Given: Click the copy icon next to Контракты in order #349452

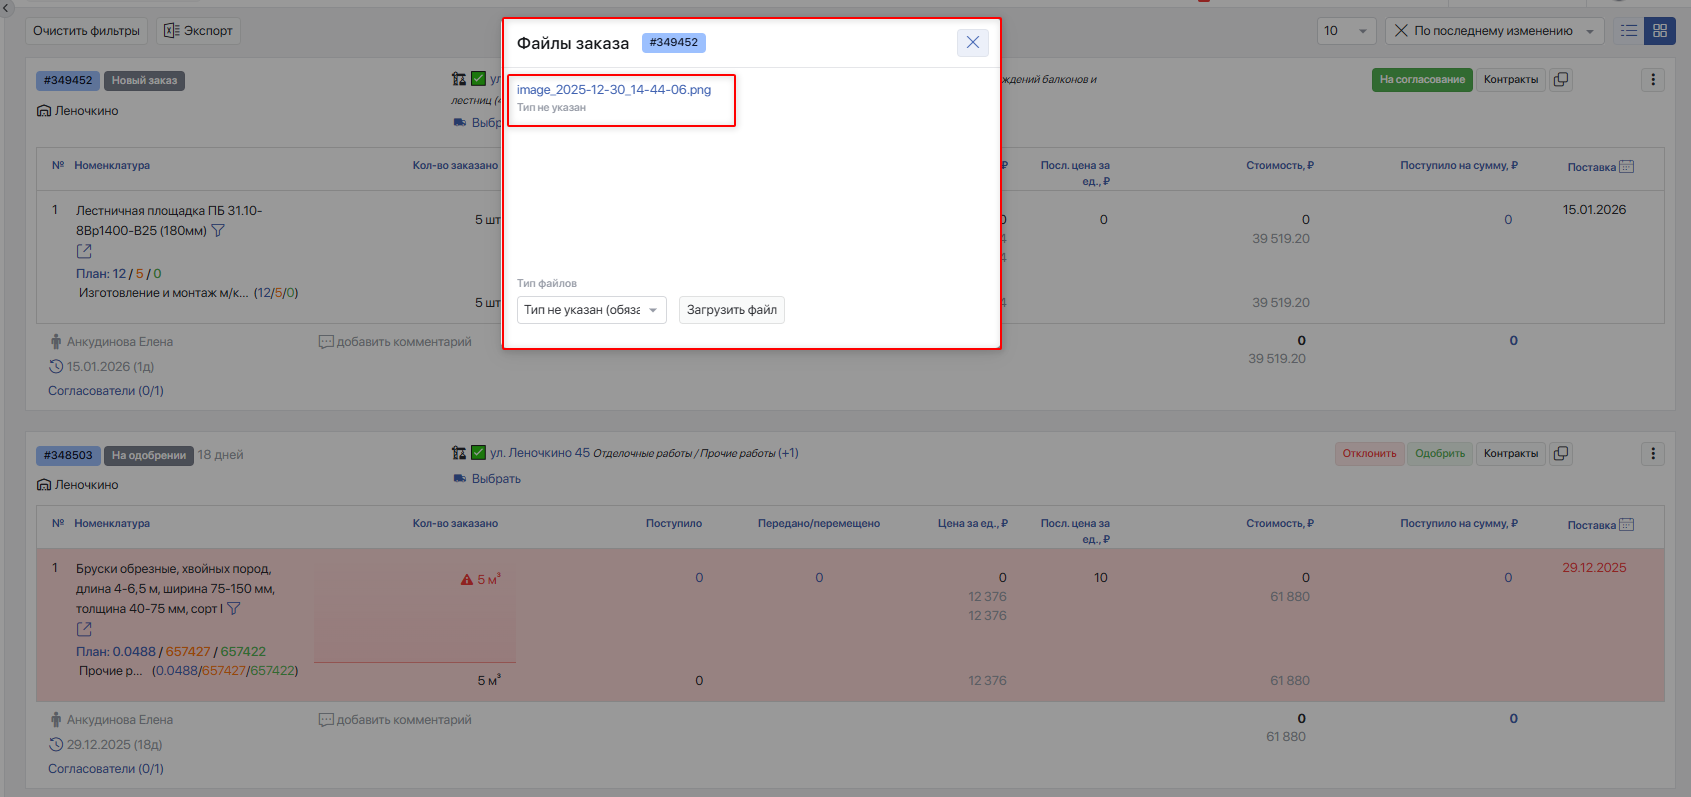Looking at the screenshot, I should click(1561, 79).
